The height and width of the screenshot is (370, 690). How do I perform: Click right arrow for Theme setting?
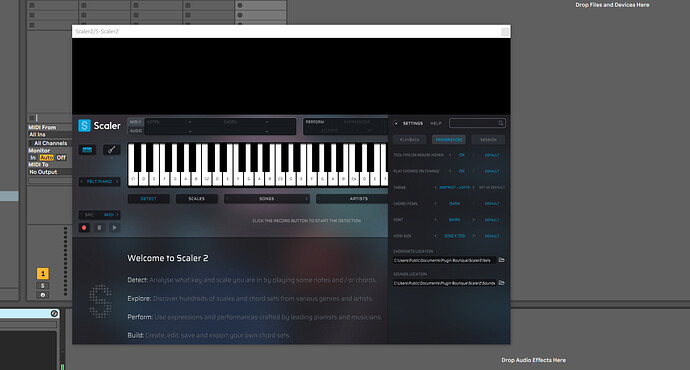(473, 187)
